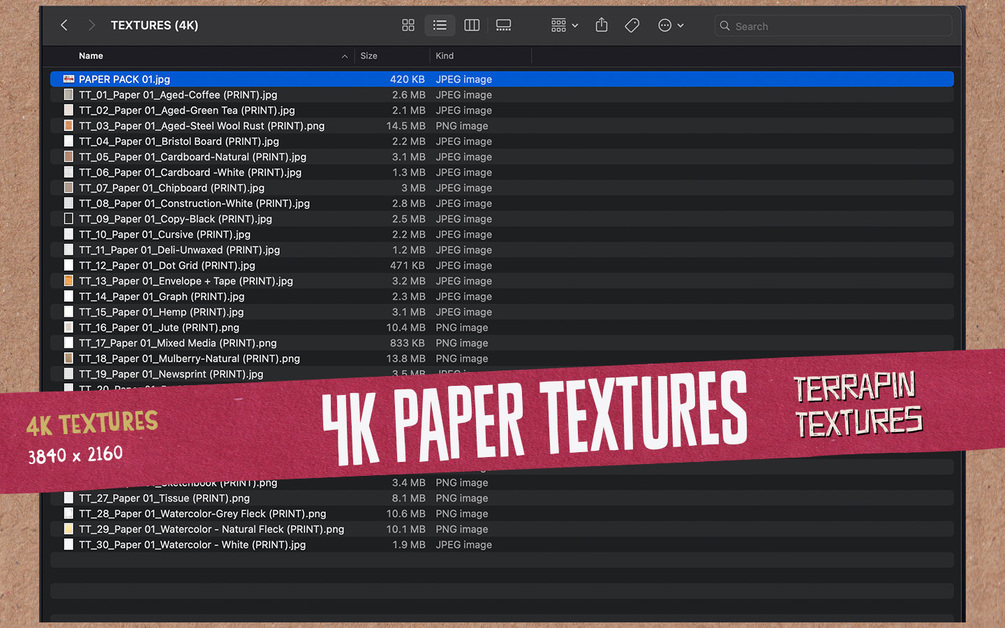Select TT_05 Cardboard-Natural file
Image resolution: width=1005 pixels, height=628 pixels.
pyautogui.click(x=502, y=156)
